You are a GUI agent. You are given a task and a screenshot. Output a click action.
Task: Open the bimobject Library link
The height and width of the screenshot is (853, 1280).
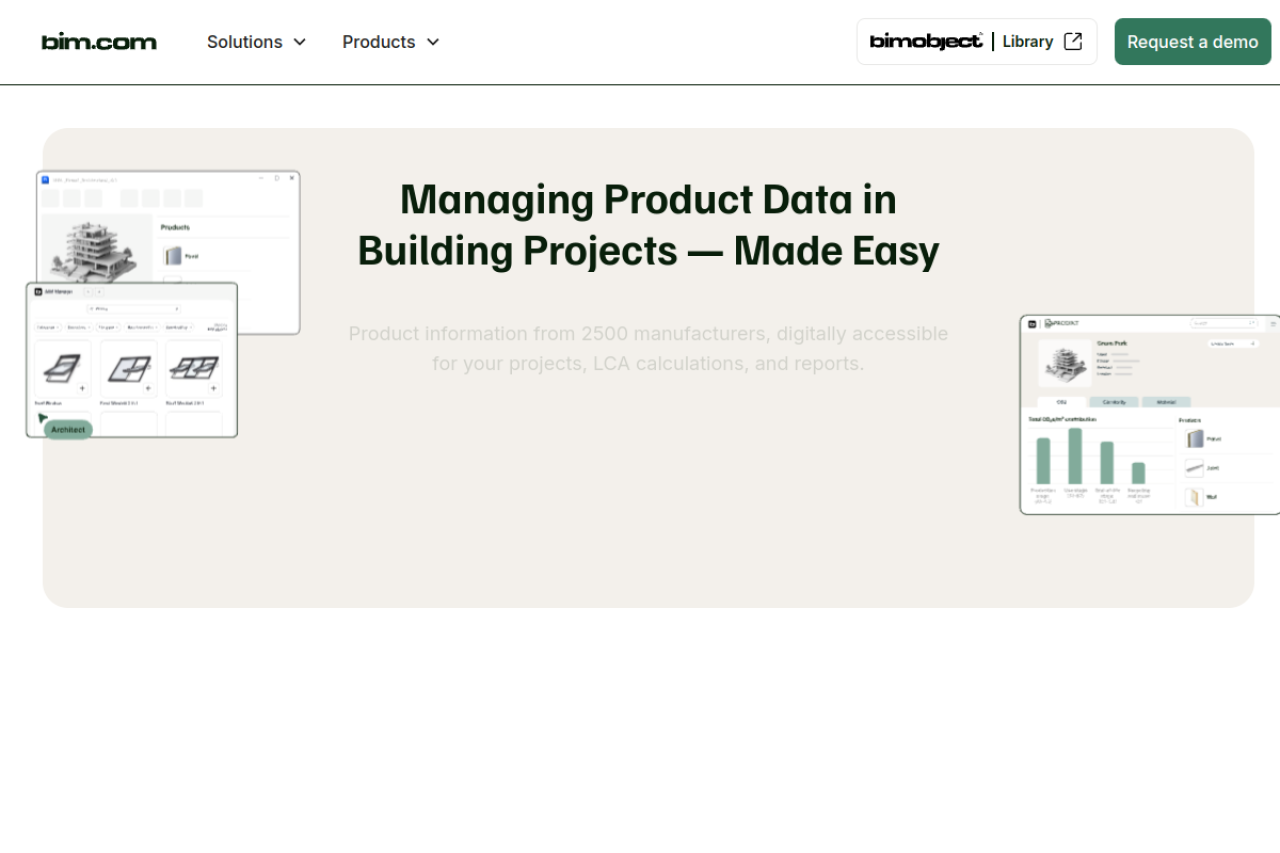click(976, 42)
